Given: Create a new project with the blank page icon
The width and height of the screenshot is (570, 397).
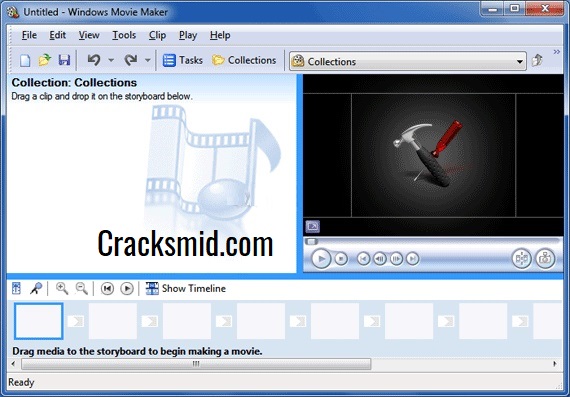Looking at the screenshot, I should point(25,60).
